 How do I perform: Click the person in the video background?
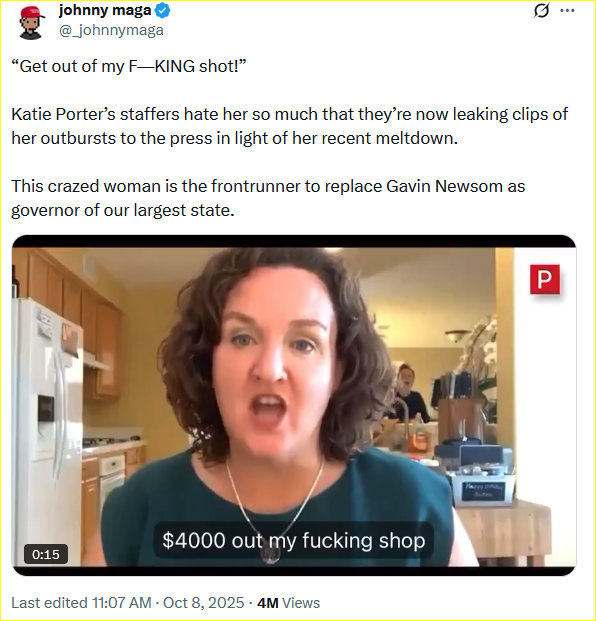407,394
